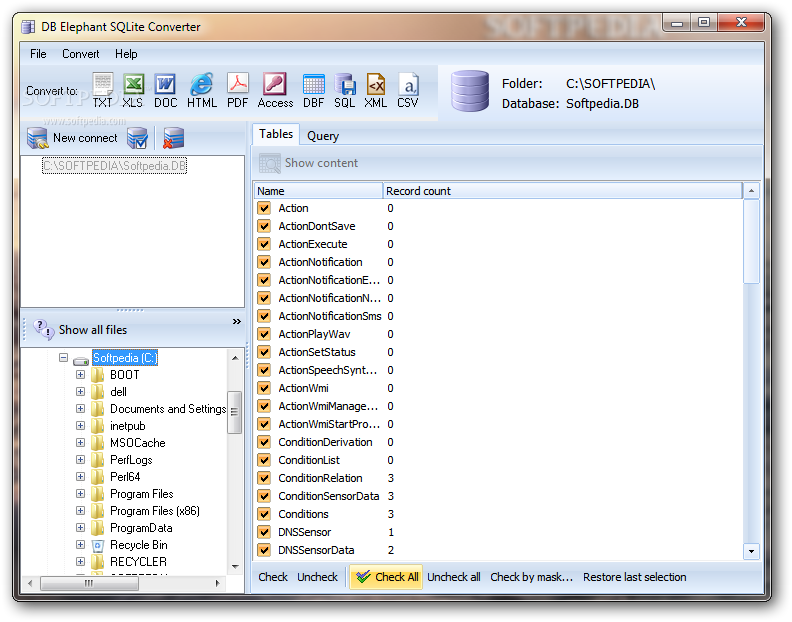Expand the dell folder
The height and width of the screenshot is (622, 792).
pos(80,392)
